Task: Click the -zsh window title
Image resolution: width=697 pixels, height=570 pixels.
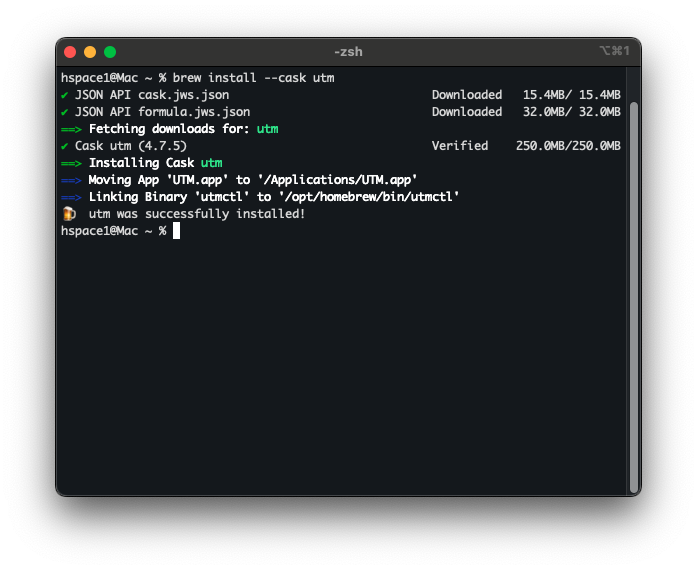Action: pos(348,52)
